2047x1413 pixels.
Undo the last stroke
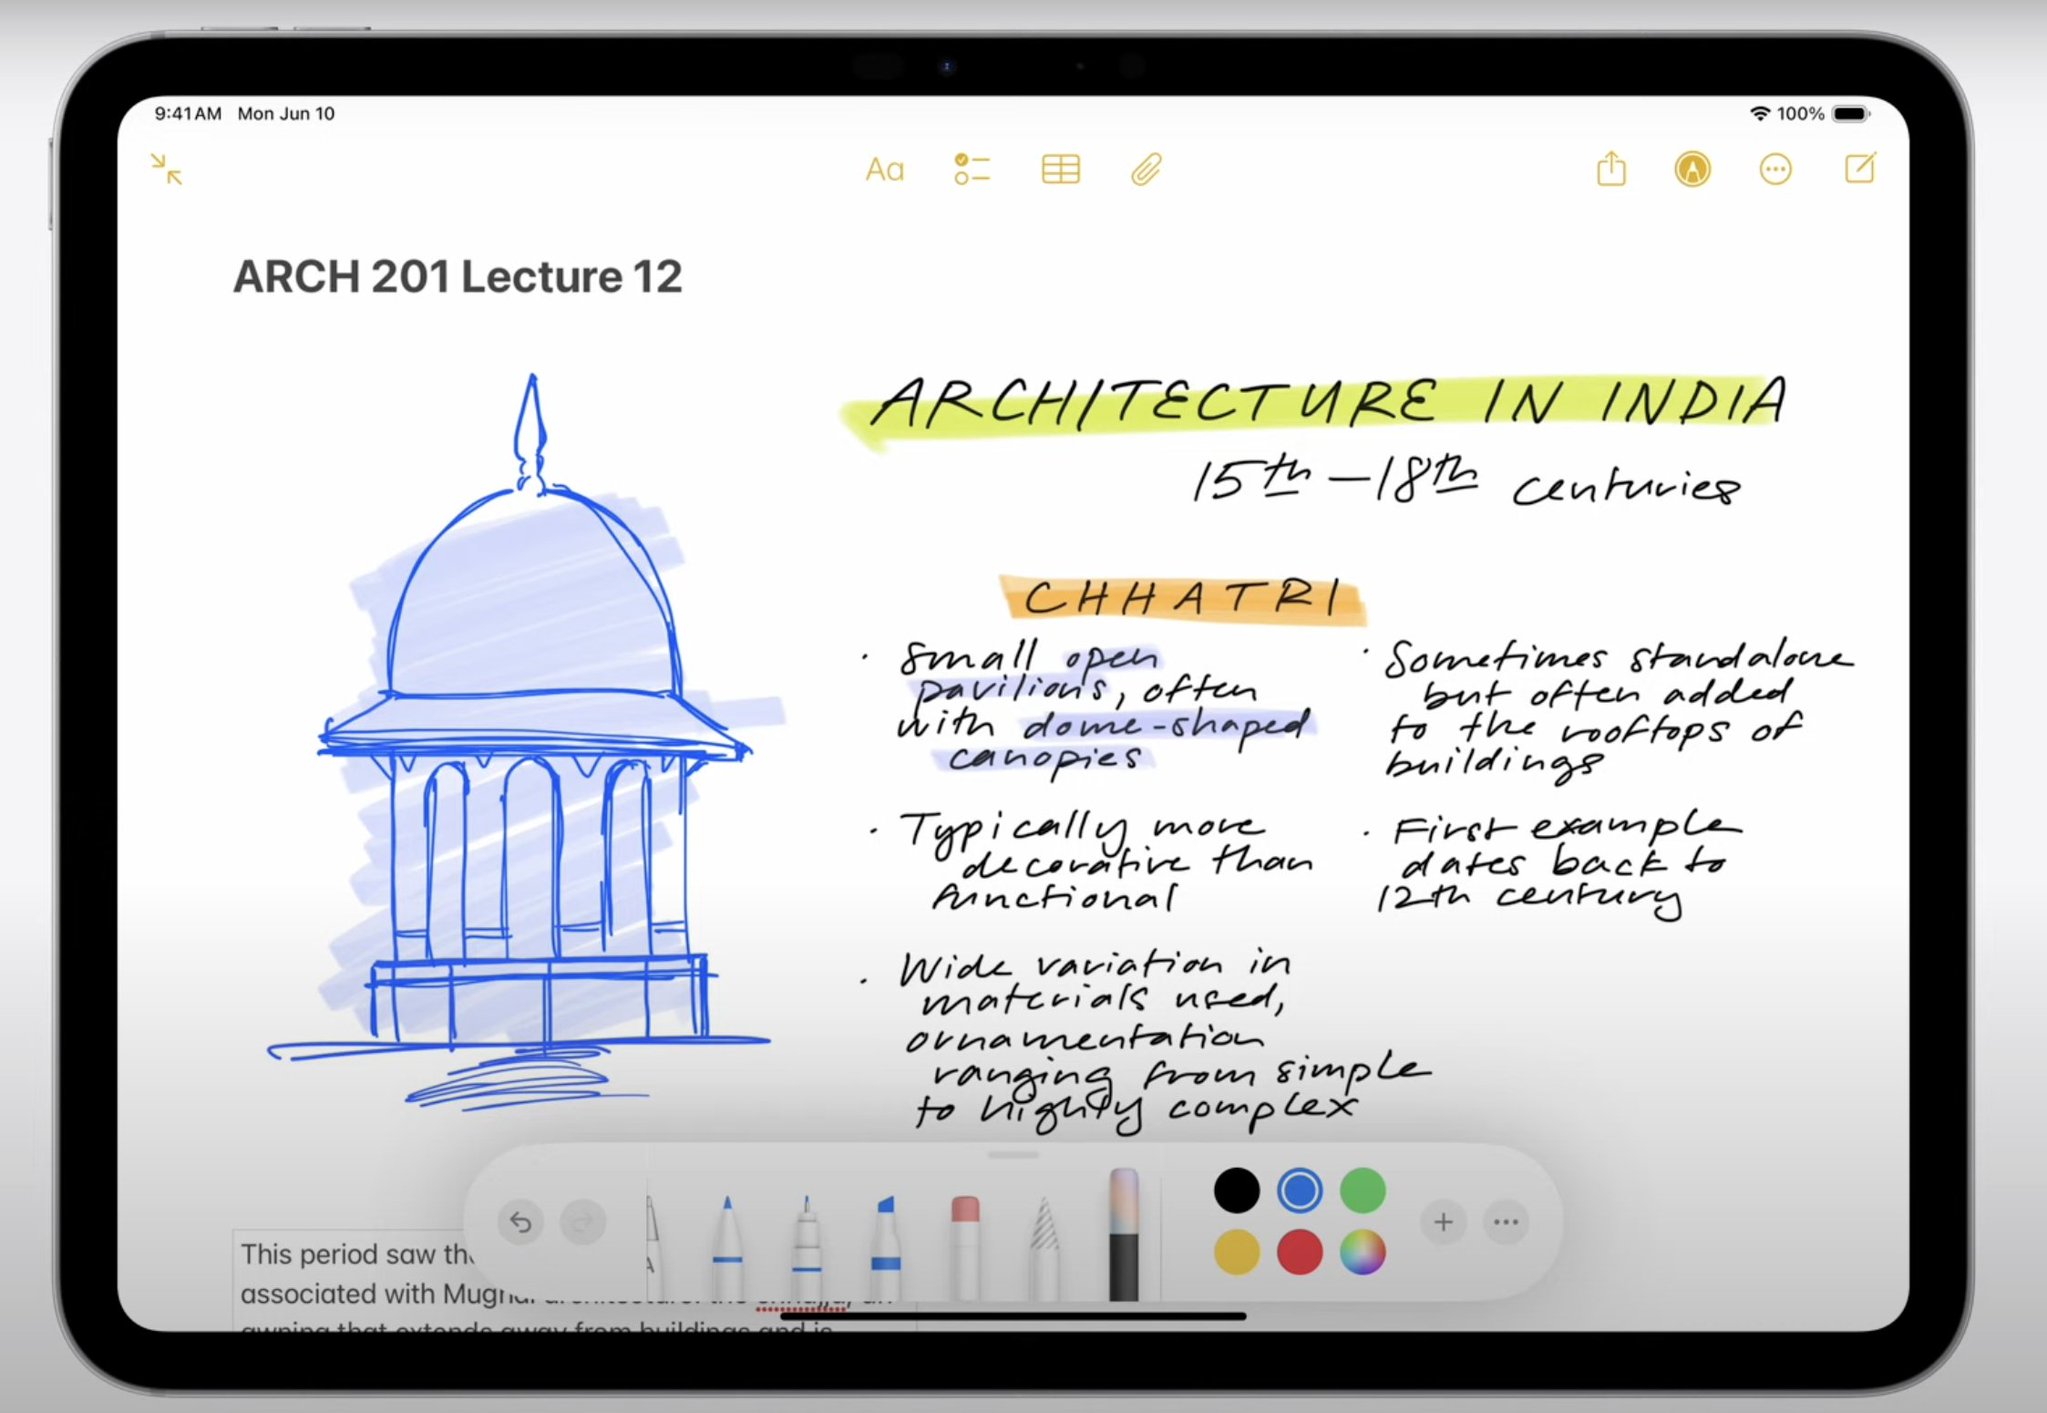click(x=520, y=1221)
